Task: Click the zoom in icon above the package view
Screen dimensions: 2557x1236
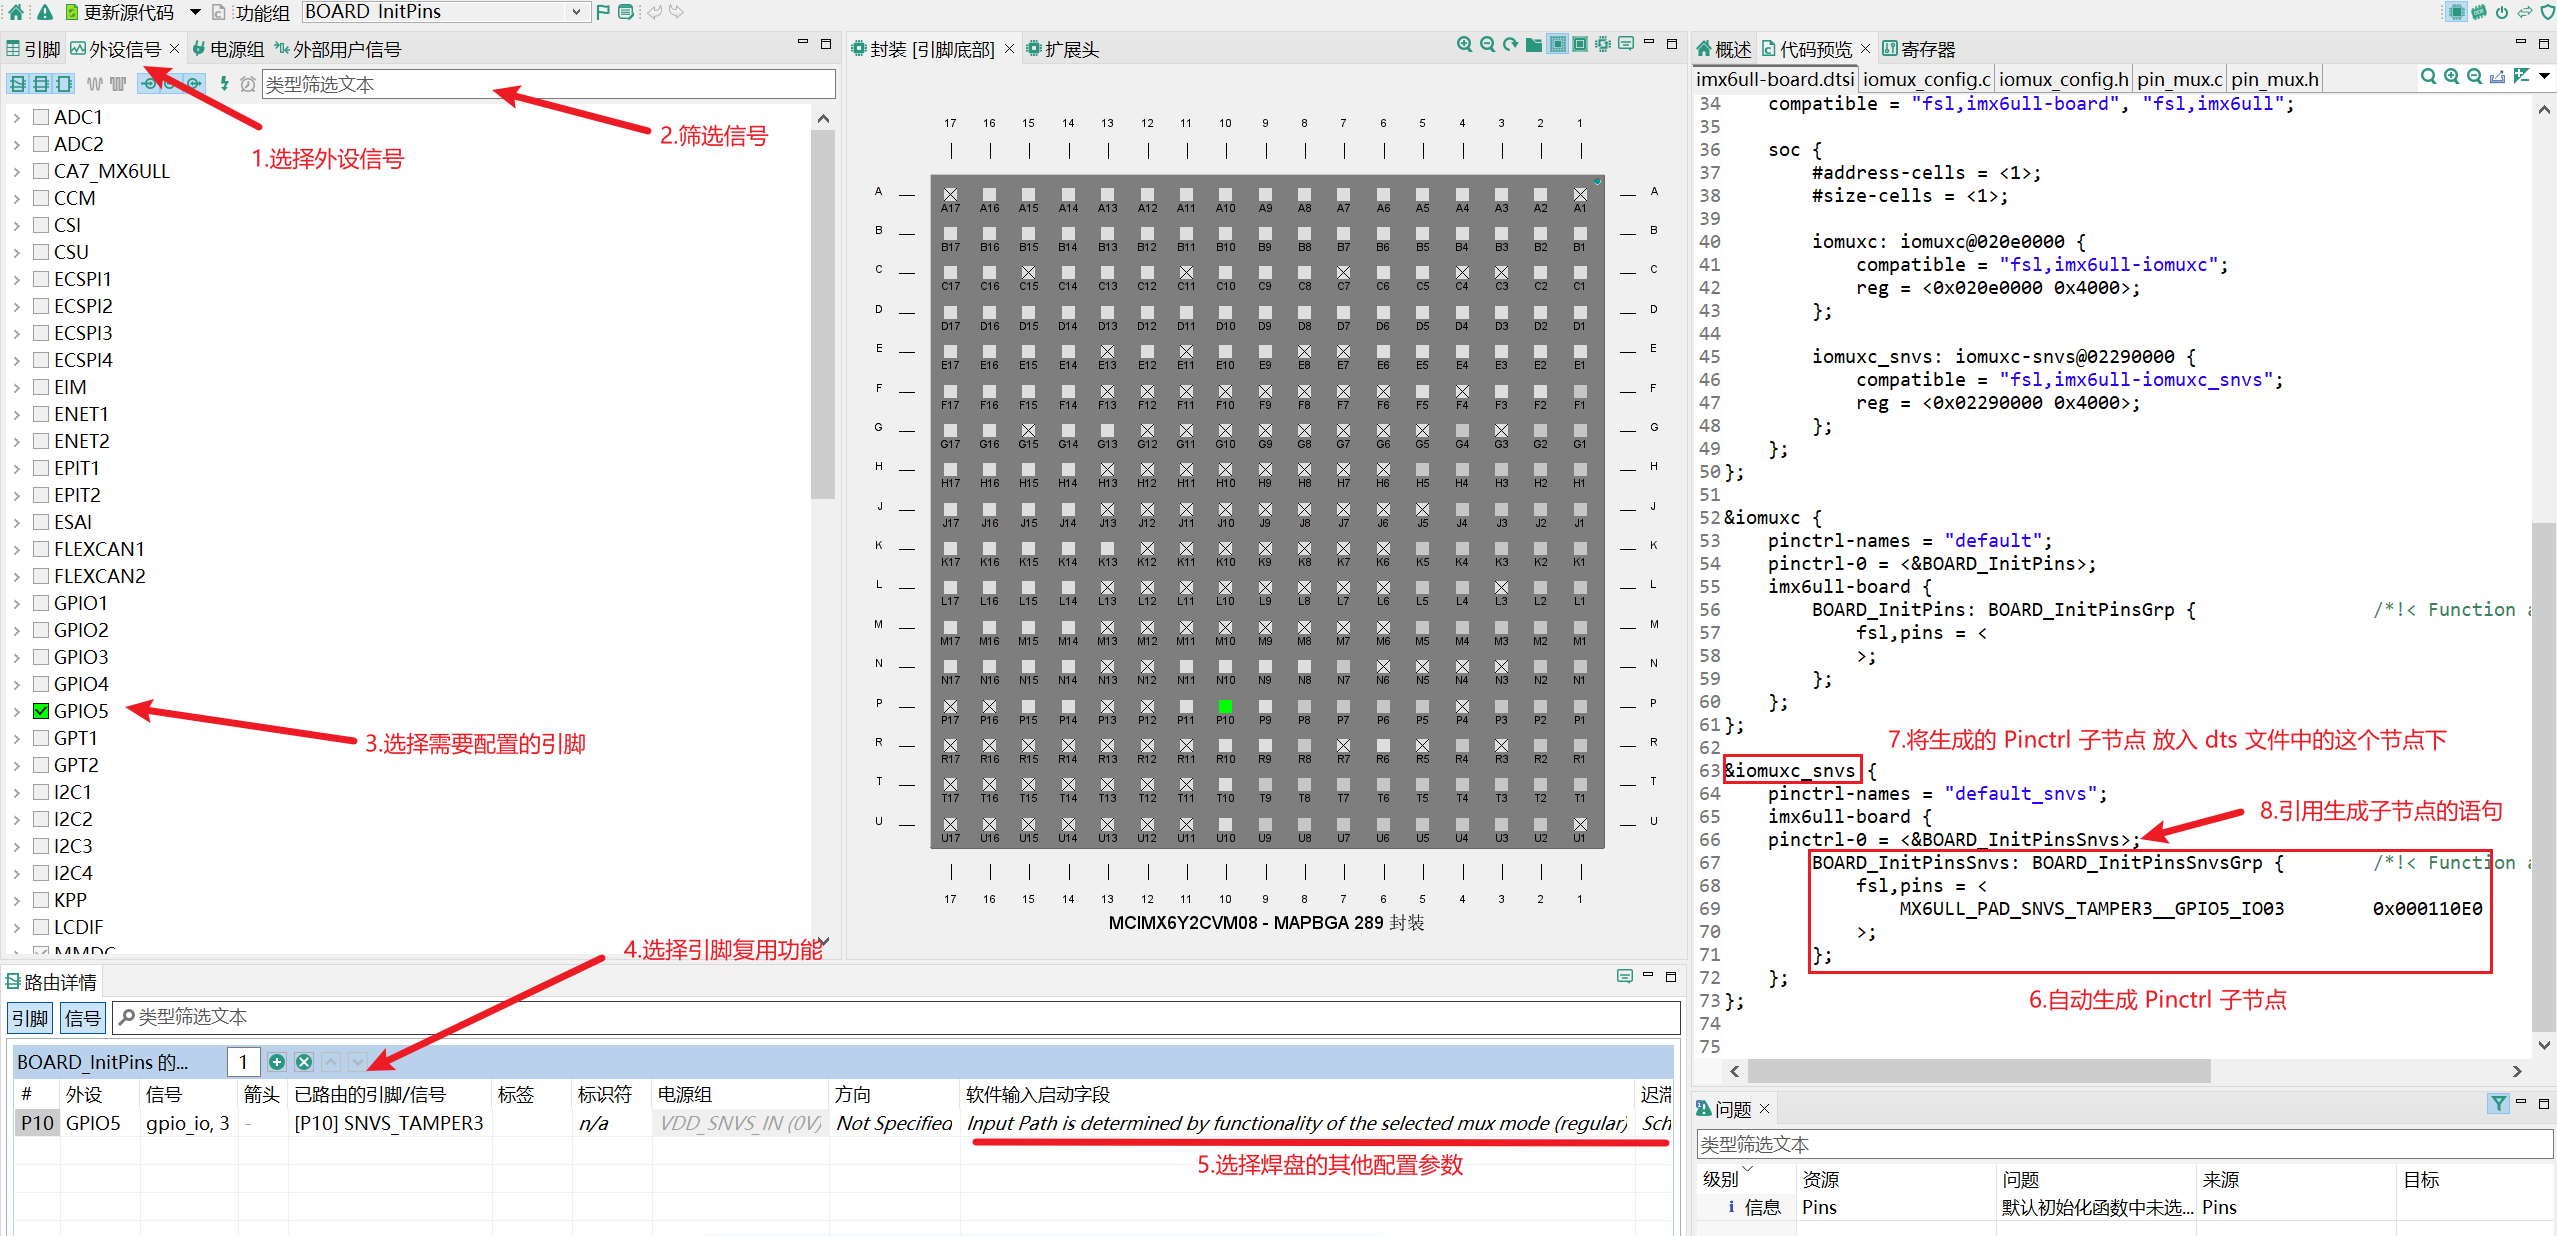Action: pos(1463,44)
